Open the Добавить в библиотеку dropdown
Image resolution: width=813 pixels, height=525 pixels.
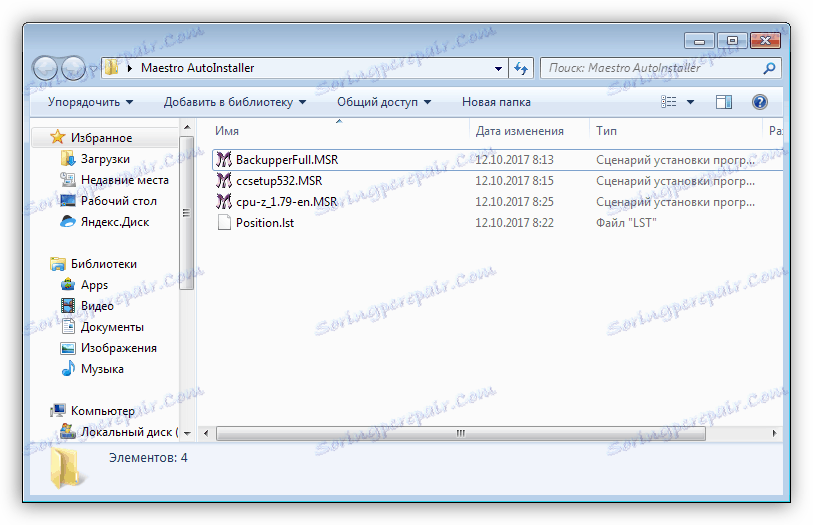tap(235, 102)
